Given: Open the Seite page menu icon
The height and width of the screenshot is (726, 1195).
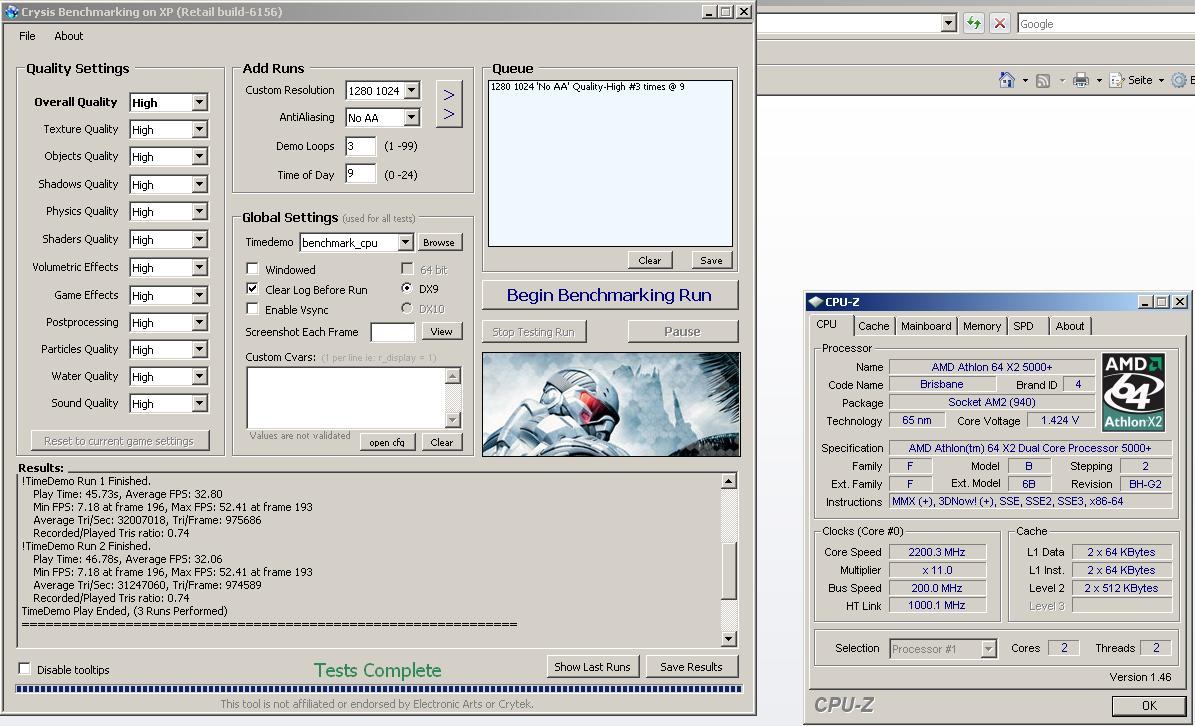Looking at the screenshot, I should pyautogui.click(x=1117, y=80).
